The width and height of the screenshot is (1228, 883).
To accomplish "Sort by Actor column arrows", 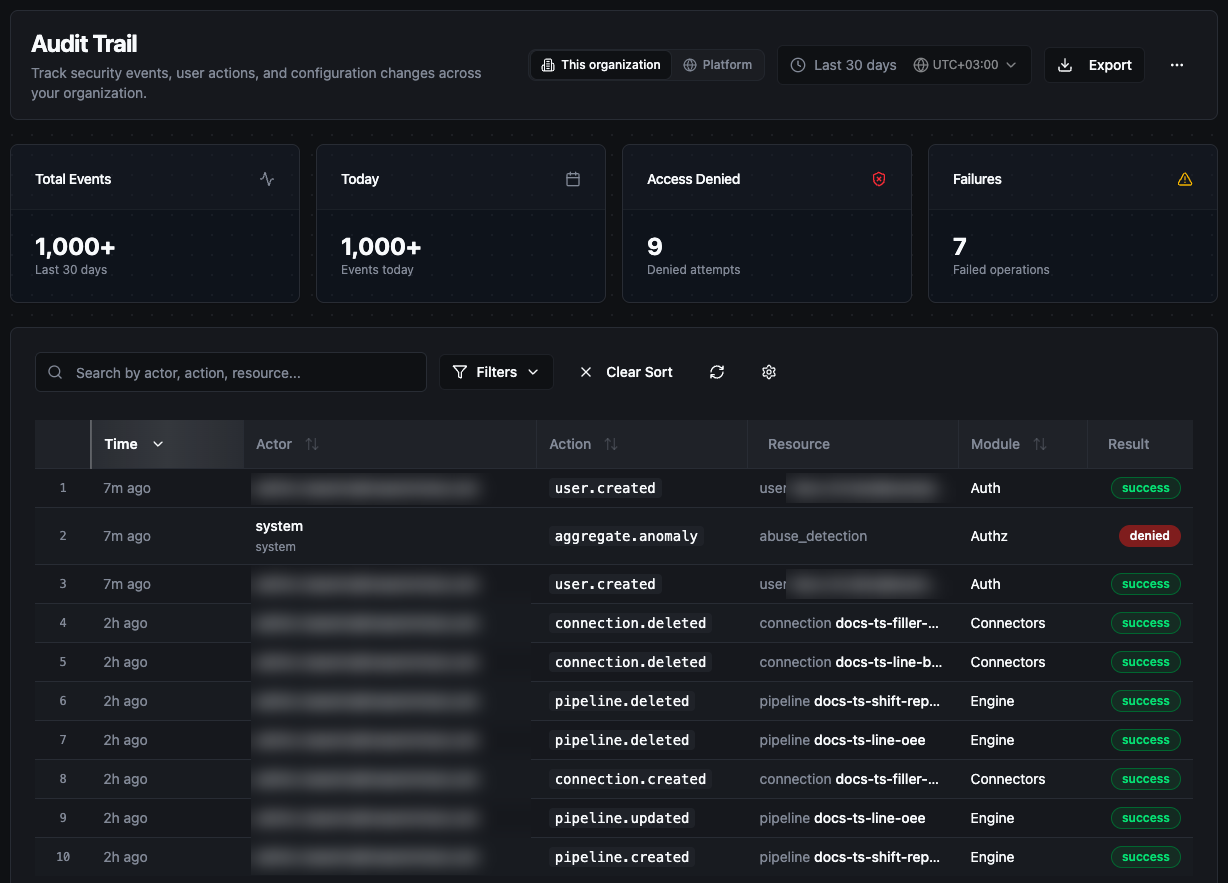I will pos(312,444).
